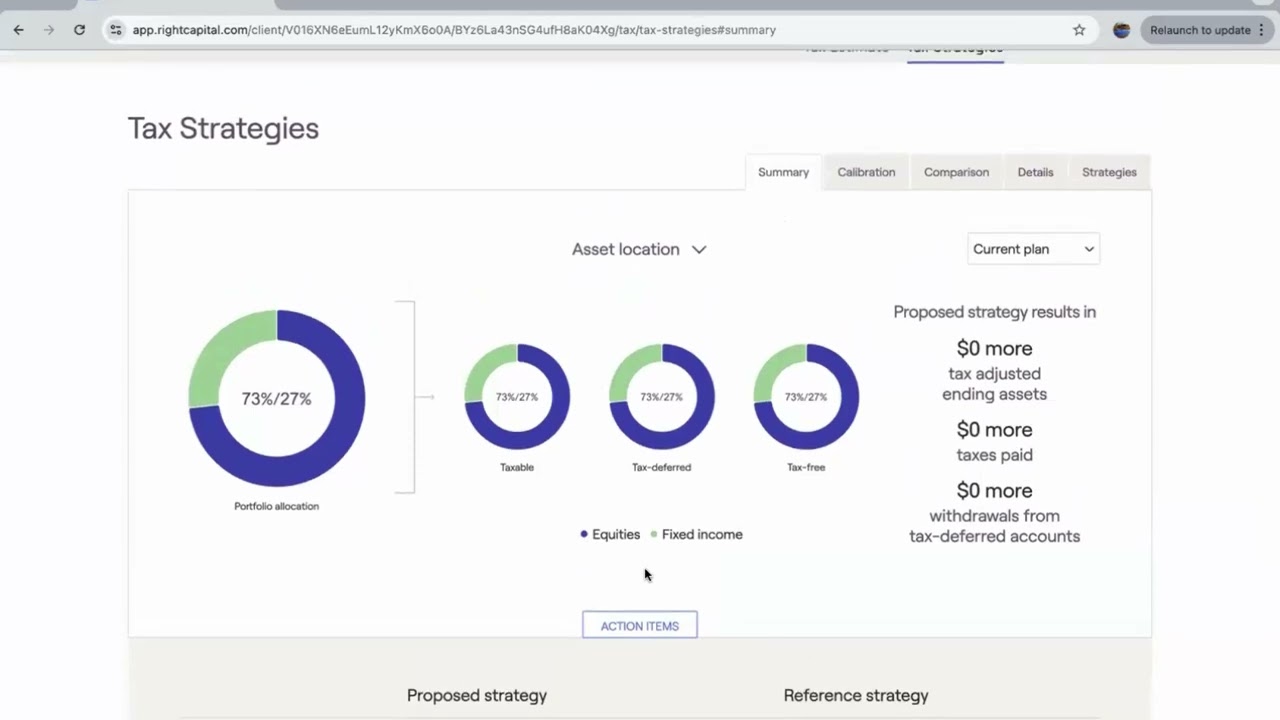1280x720 pixels.
Task: Click 'Proposed strategy results in' text
Action: [x=994, y=312]
